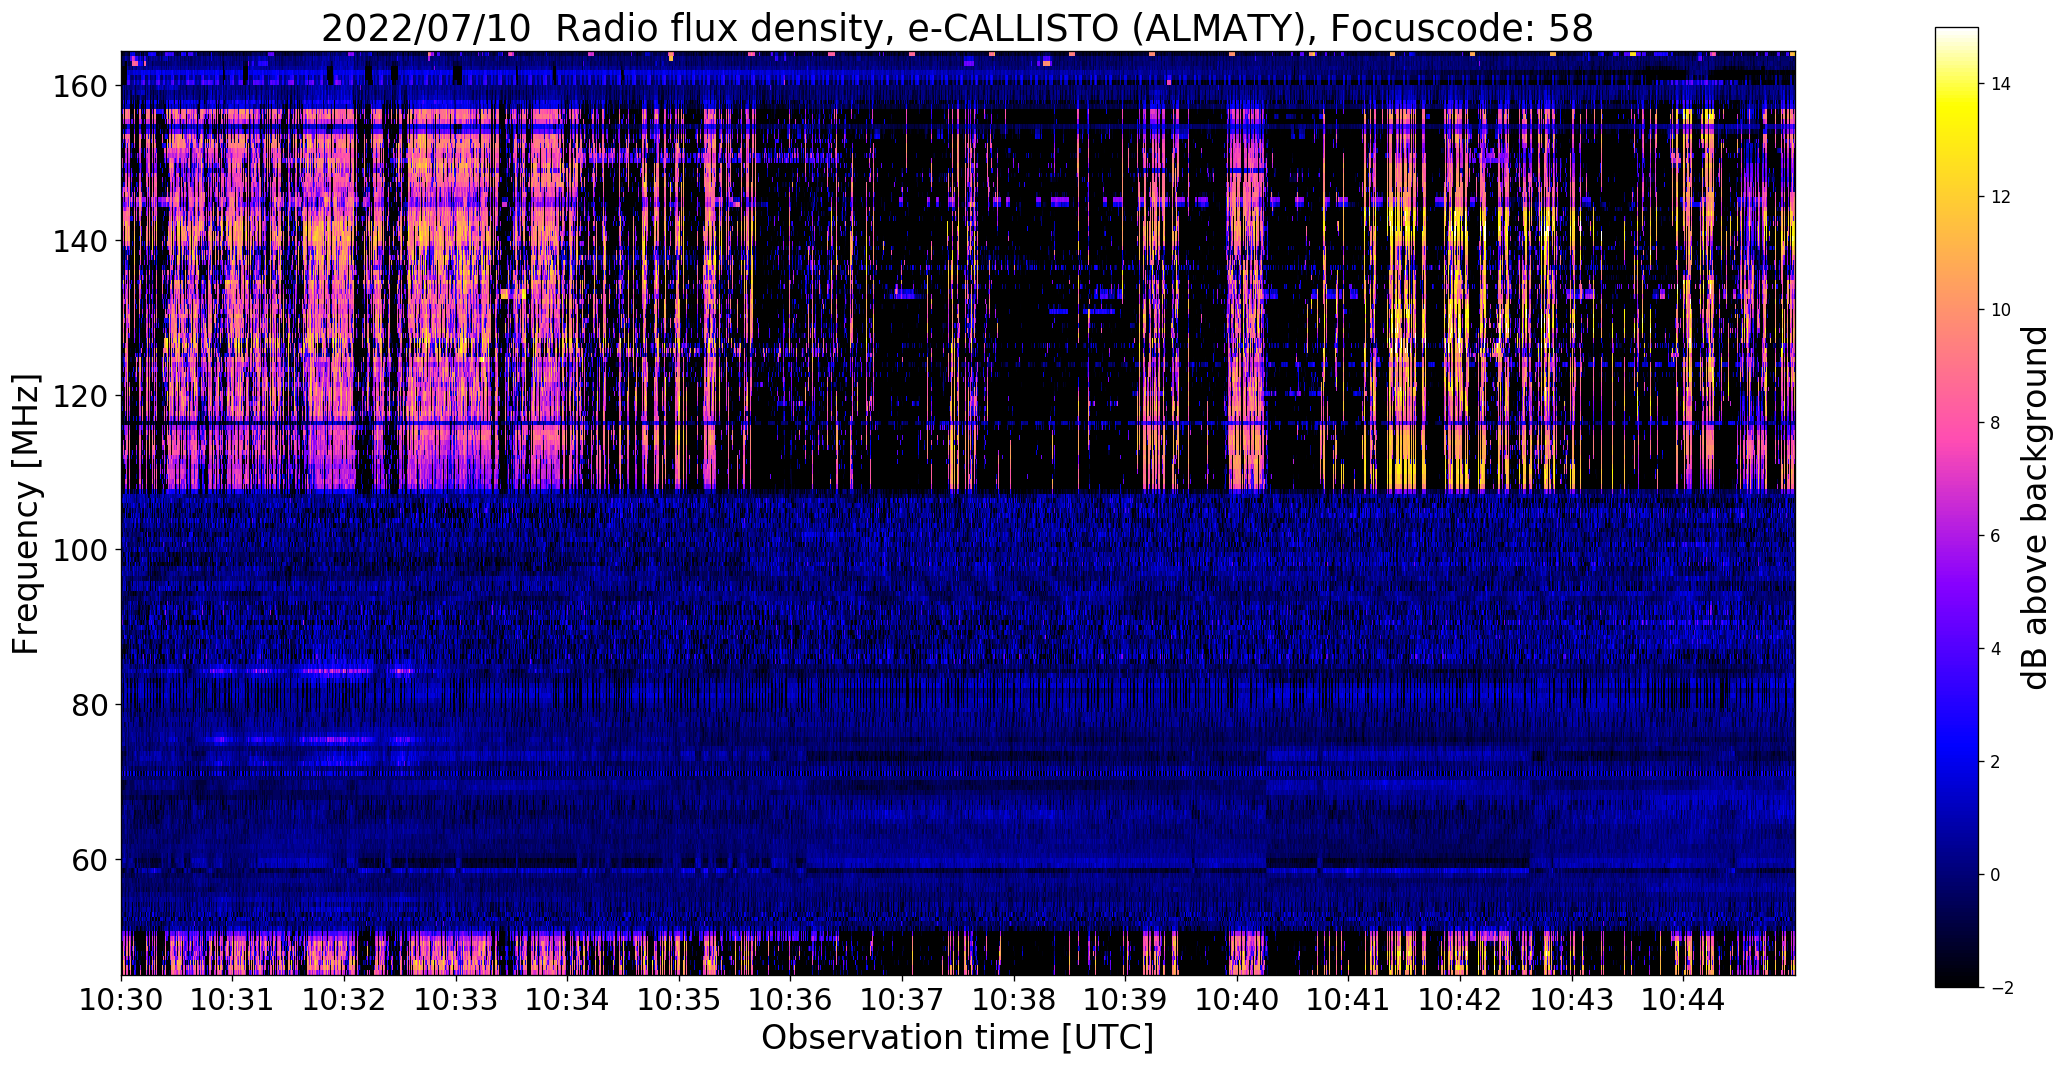Click the 10:43 time tick label
Image resolution: width=2066 pixels, height=1067 pixels.
coord(1572,998)
